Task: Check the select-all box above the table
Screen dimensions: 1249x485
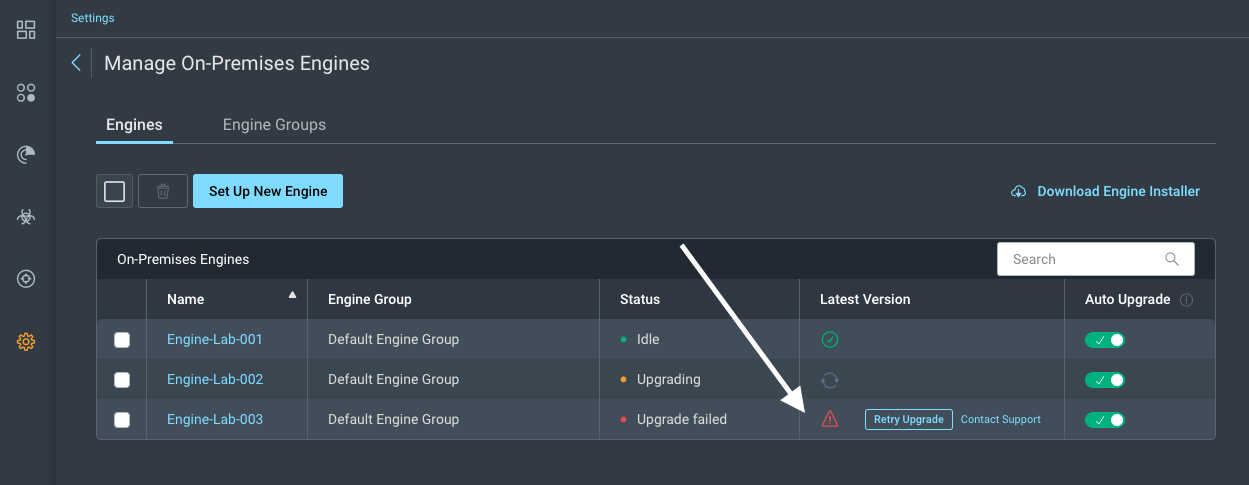Action: 115,191
